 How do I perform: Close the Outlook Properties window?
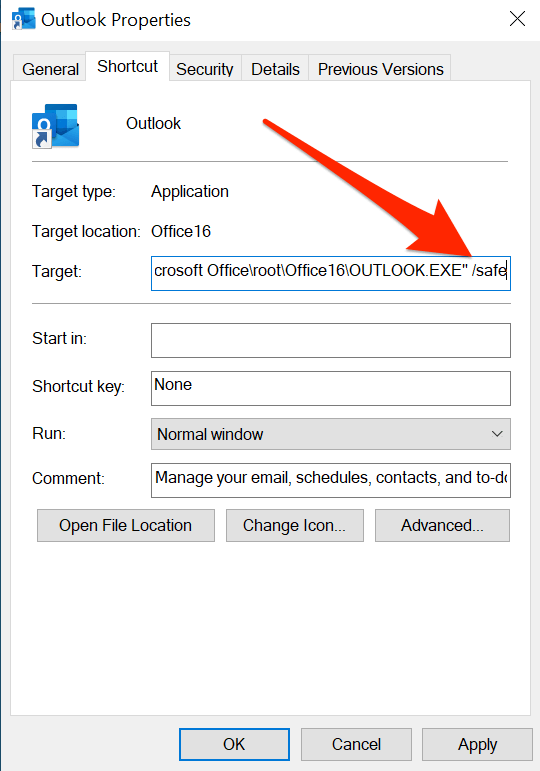pos(517,20)
